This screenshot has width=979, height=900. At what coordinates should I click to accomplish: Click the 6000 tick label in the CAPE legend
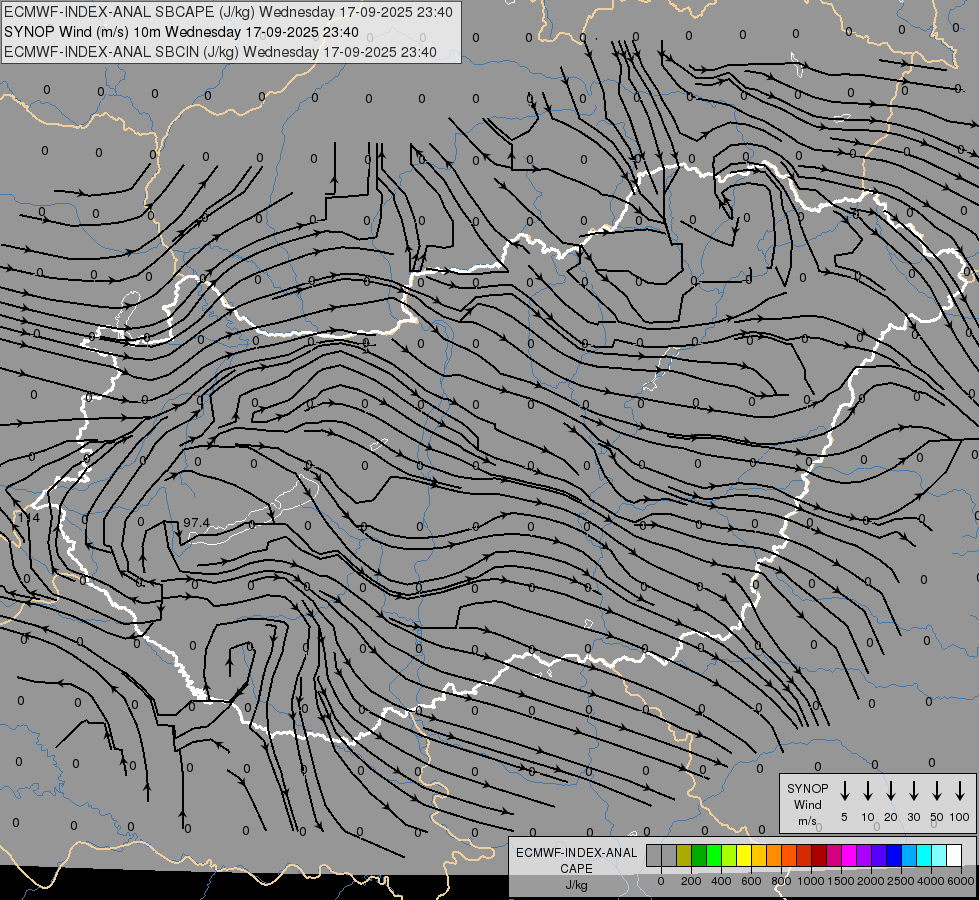pos(961,881)
